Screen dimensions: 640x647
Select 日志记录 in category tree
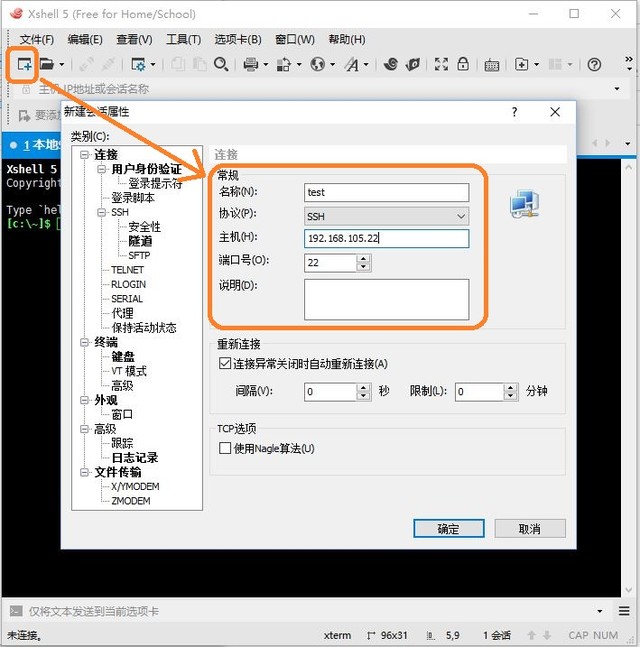pyautogui.click(x=135, y=458)
